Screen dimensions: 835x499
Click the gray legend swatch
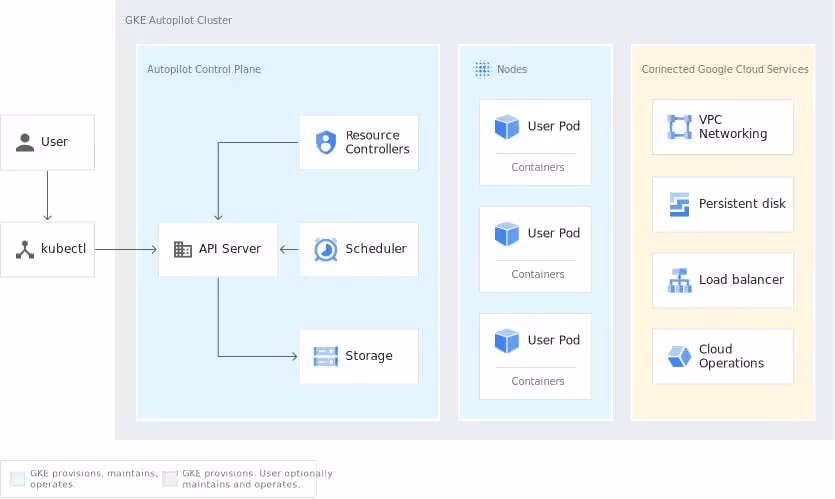pyautogui.click(x=170, y=479)
